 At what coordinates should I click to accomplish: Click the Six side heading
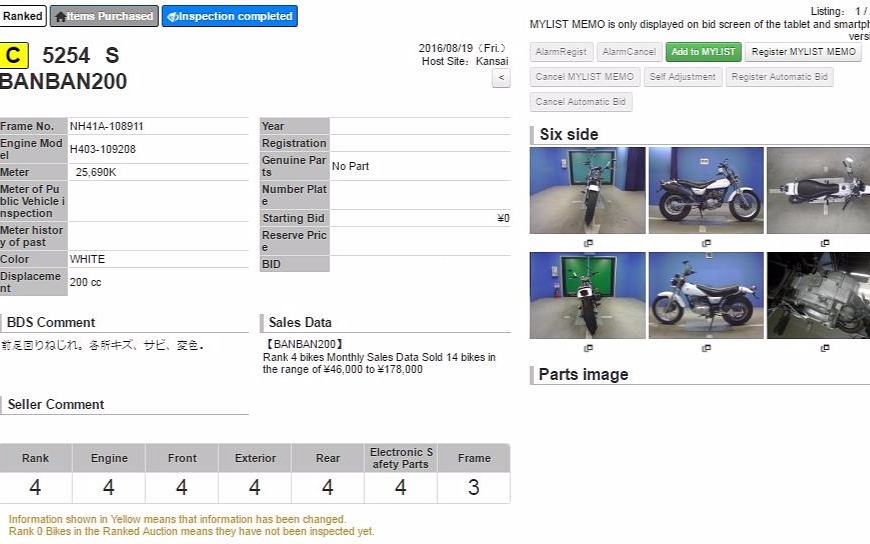click(x=569, y=134)
